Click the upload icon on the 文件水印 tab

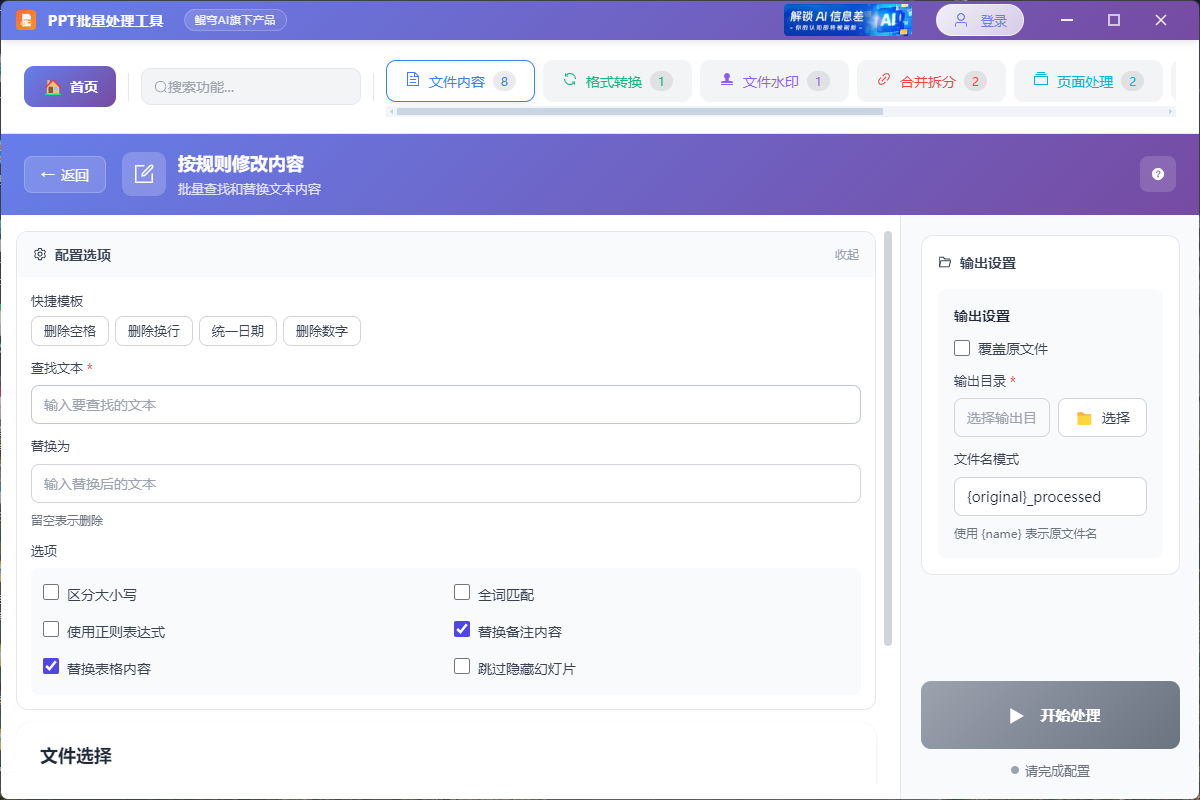pyautogui.click(x=726, y=80)
